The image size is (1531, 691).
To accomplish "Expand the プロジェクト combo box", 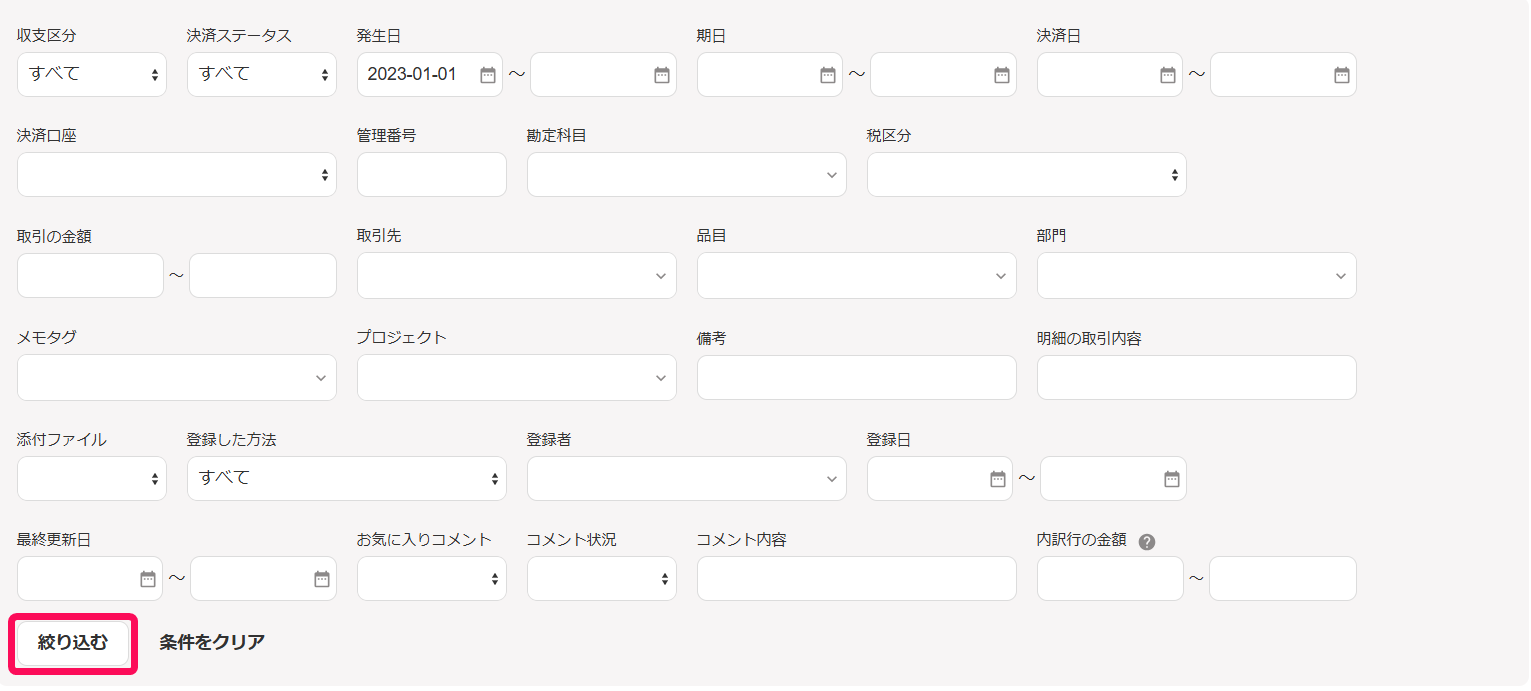I will click(x=517, y=378).
